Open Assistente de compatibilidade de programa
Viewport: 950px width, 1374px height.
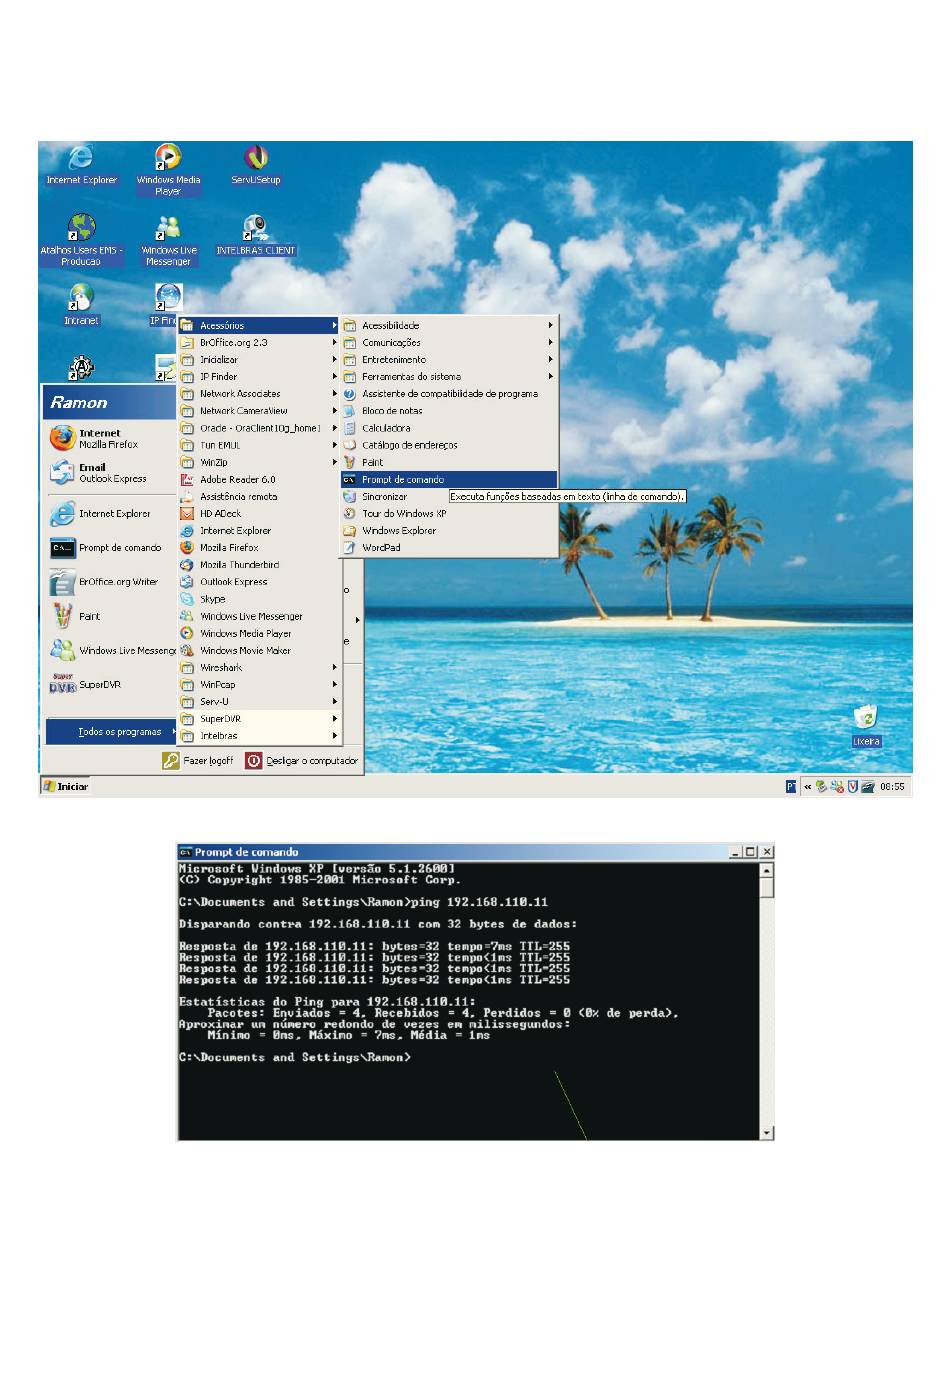(449, 394)
